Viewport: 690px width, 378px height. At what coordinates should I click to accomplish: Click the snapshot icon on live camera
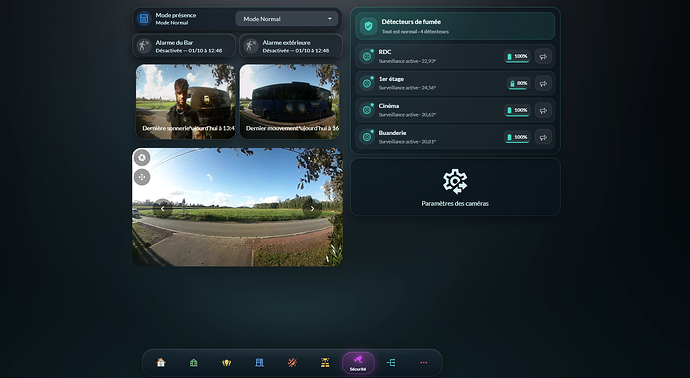[x=142, y=158]
